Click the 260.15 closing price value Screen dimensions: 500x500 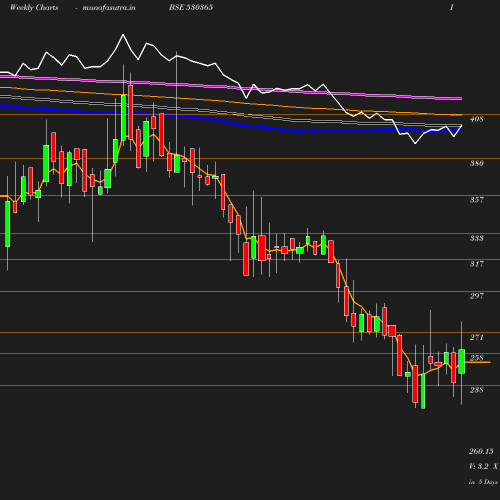pyautogui.click(x=481, y=451)
